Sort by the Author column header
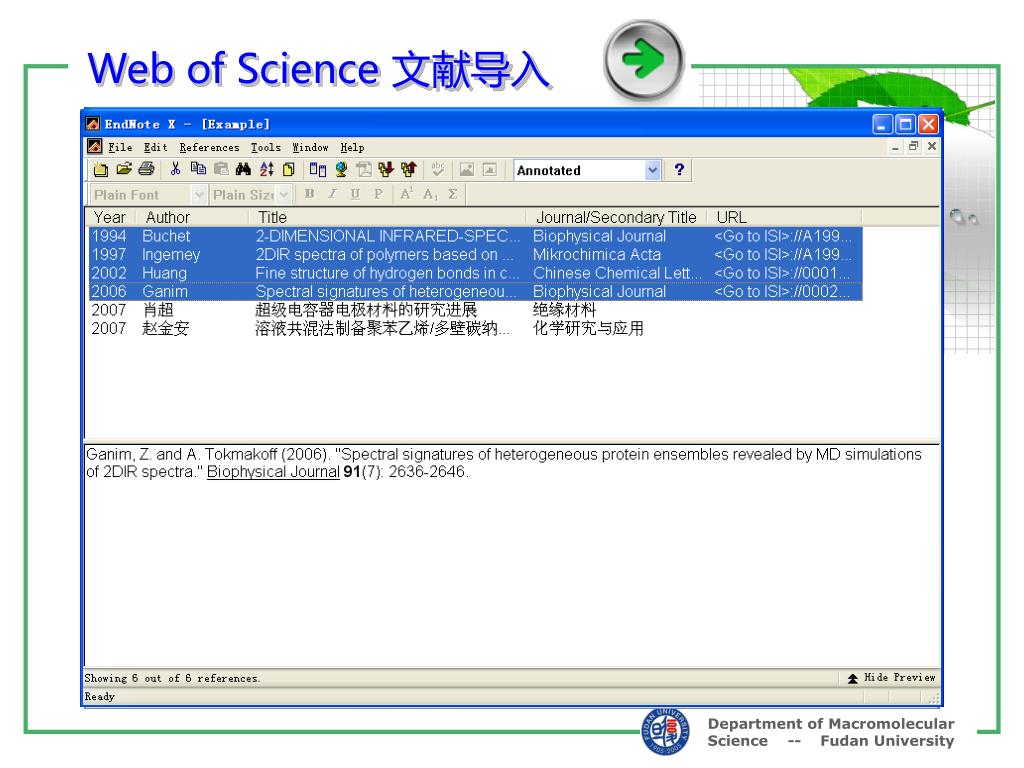Image resolution: width=1024 pixels, height=768 pixels. pyautogui.click(x=192, y=217)
